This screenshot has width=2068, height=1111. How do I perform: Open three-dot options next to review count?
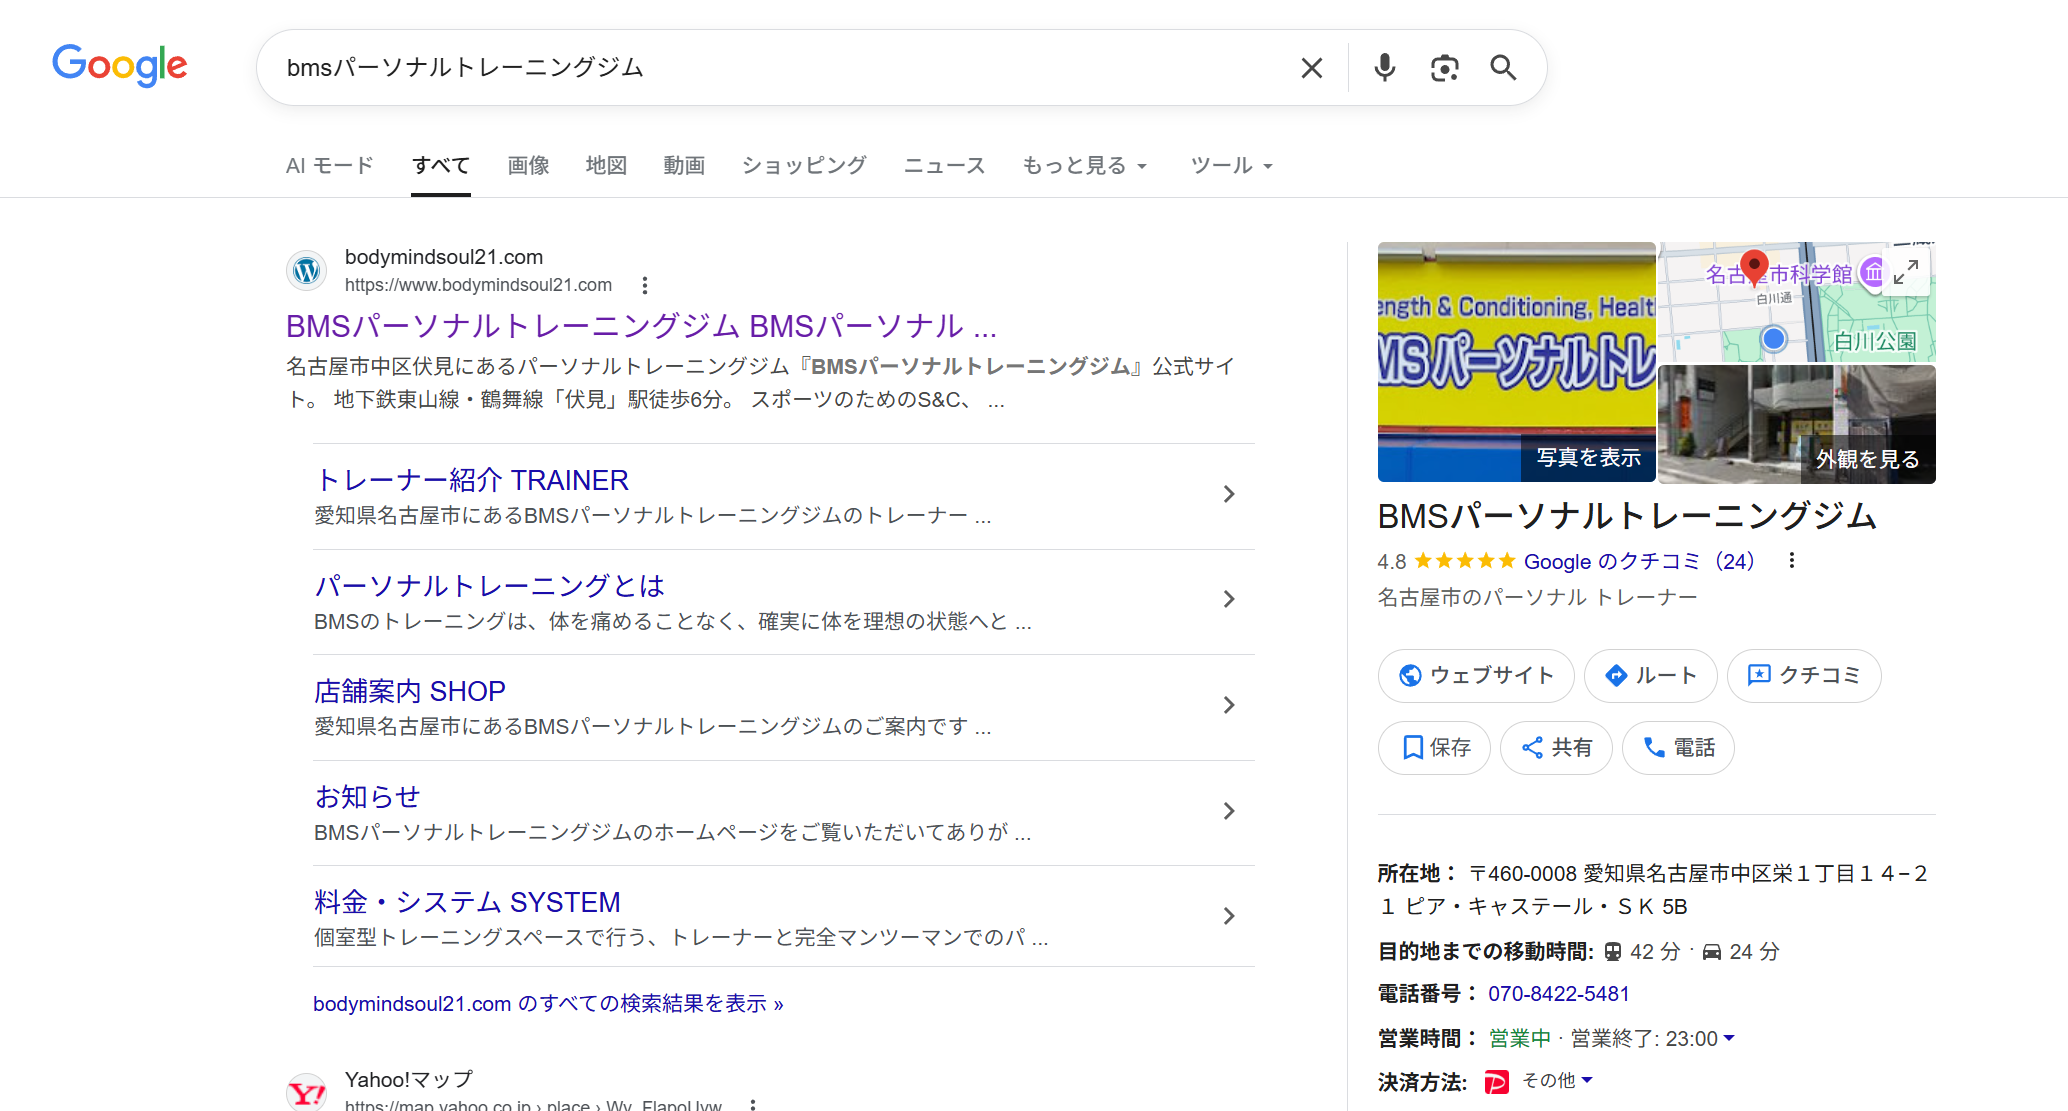1792,561
